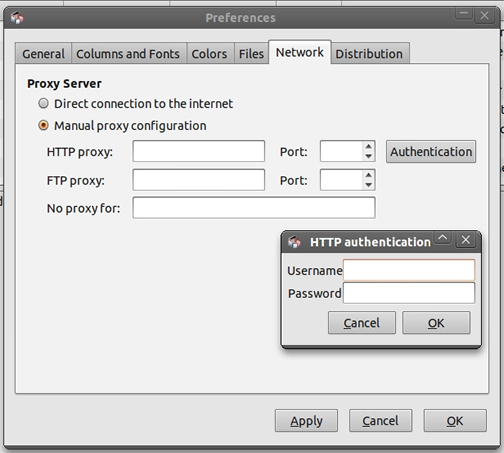Focus the No proxy for field
The width and height of the screenshot is (504, 453).
(254, 208)
